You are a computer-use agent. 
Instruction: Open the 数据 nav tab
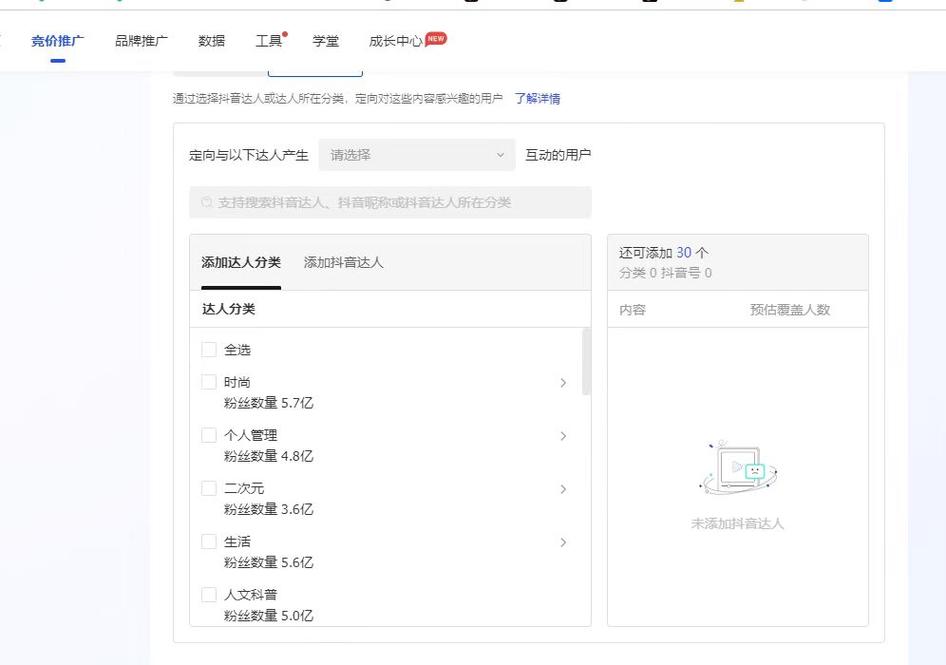tap(211, 41)
